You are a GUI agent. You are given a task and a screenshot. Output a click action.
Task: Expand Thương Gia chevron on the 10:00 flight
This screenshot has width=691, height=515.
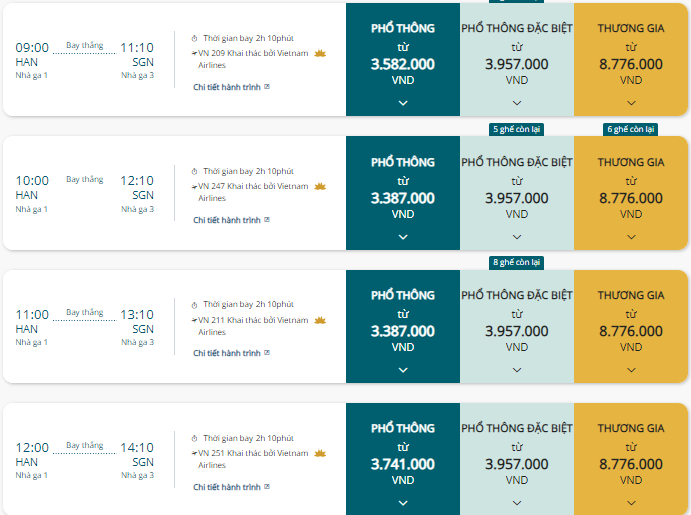[x=631, y=237]
